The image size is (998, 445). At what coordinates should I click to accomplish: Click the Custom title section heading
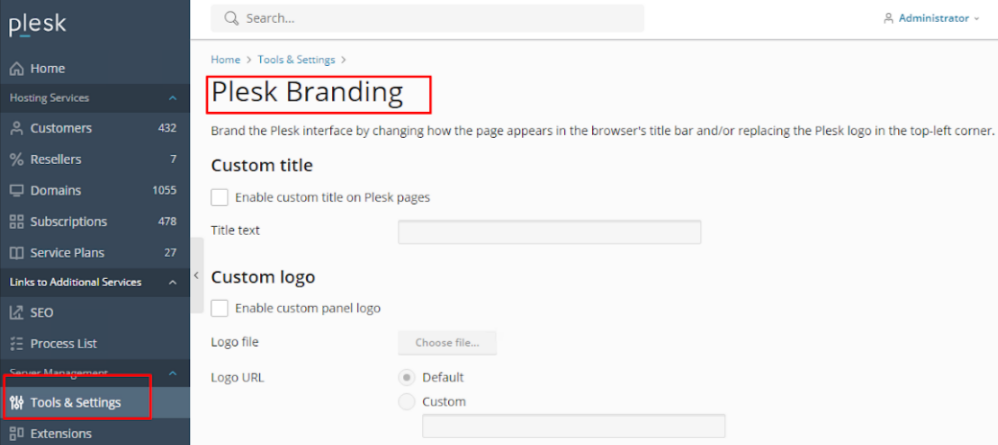(x=262, y=166)
